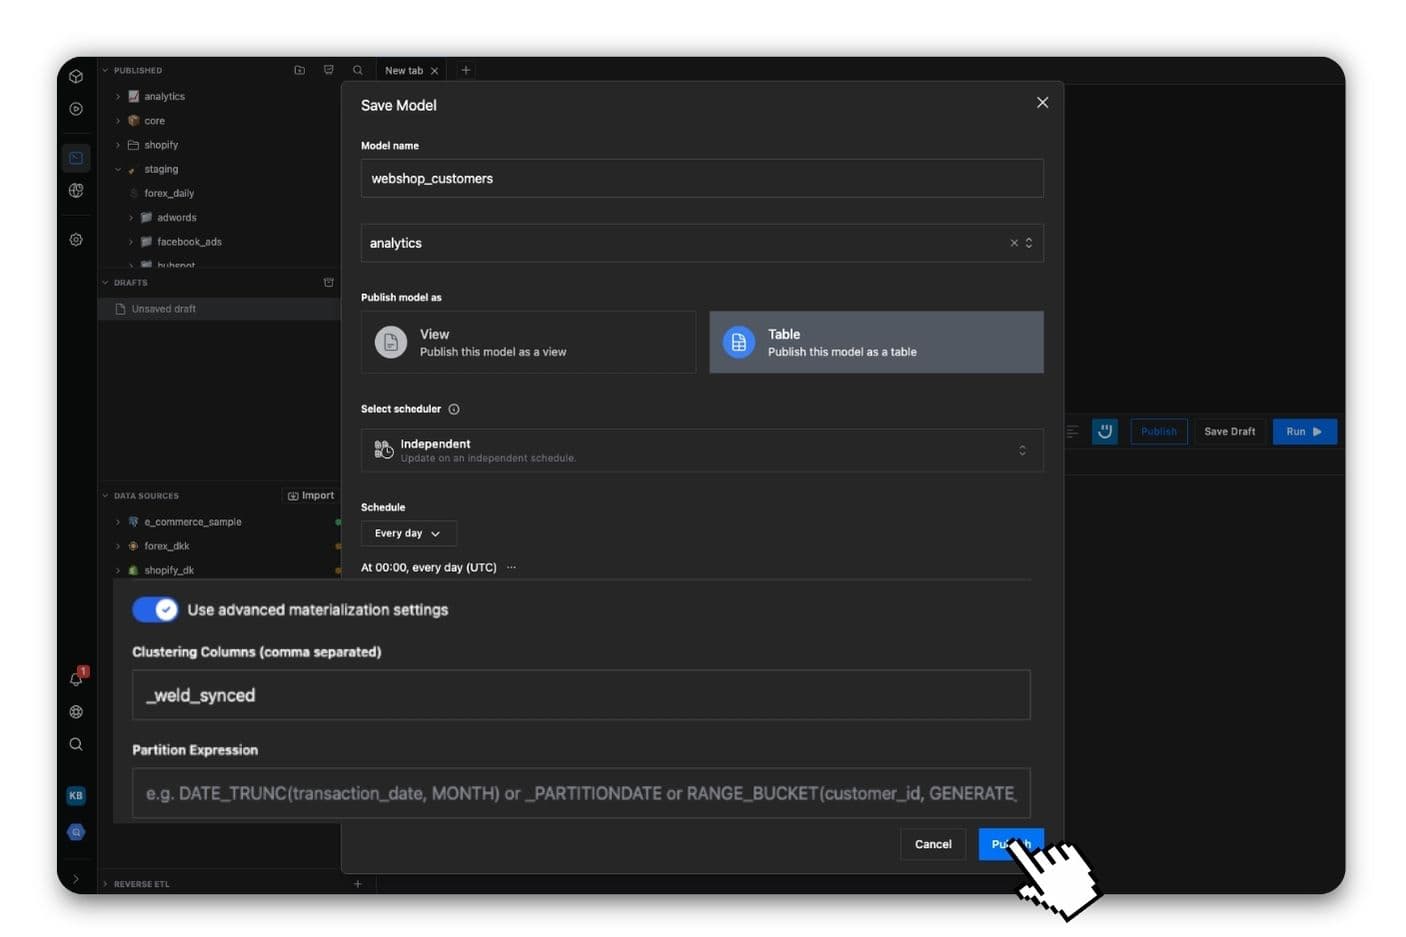Cancel the Save Model dialog

tap(932, 843)
